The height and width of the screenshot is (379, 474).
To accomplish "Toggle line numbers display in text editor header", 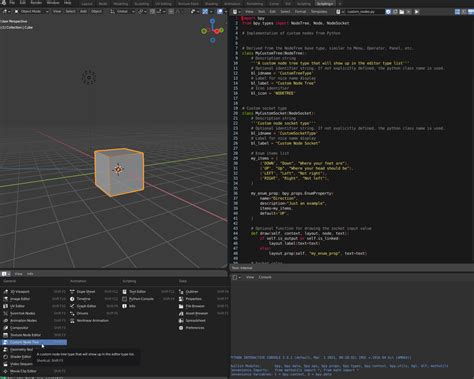I will [x=458, y=12].
